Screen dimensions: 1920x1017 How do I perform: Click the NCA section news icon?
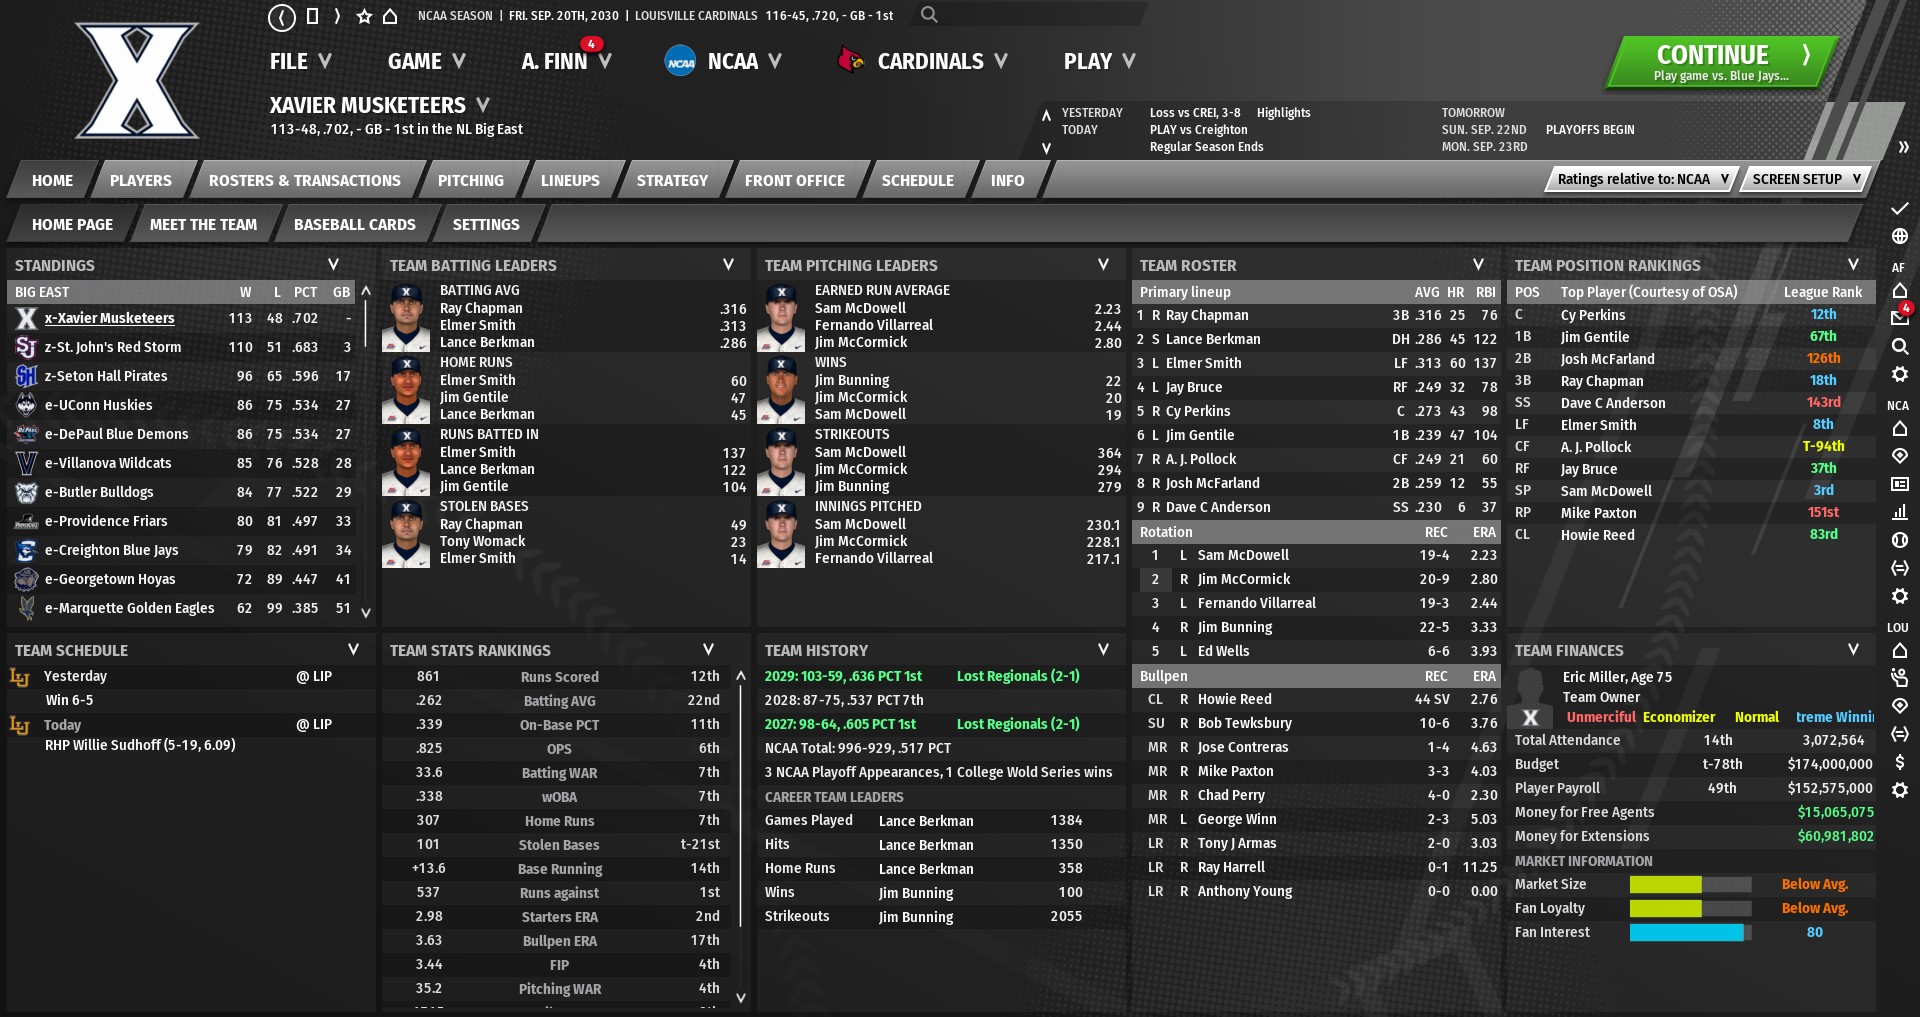point(1899,484)
